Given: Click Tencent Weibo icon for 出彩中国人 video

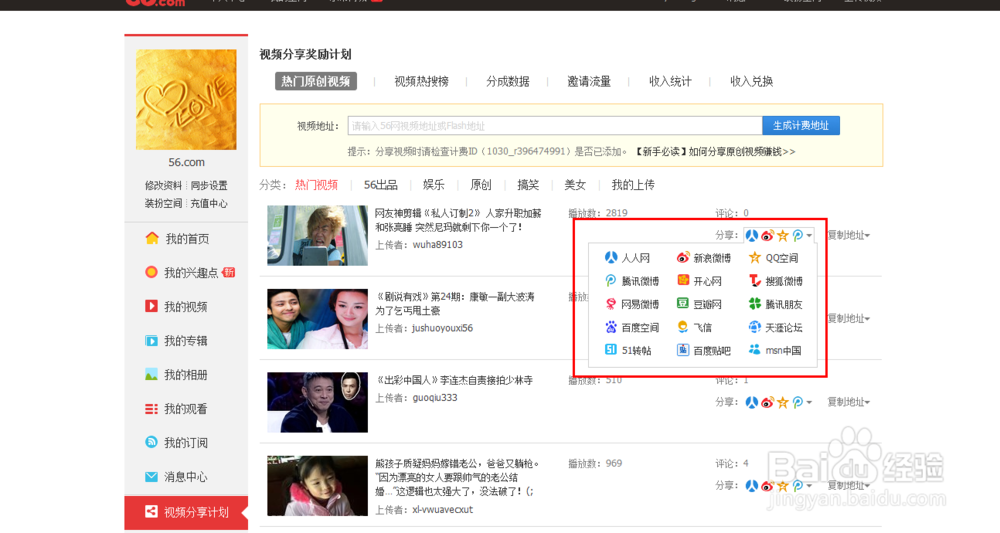Looking at the screenshot, I should (x=797, y=402).
